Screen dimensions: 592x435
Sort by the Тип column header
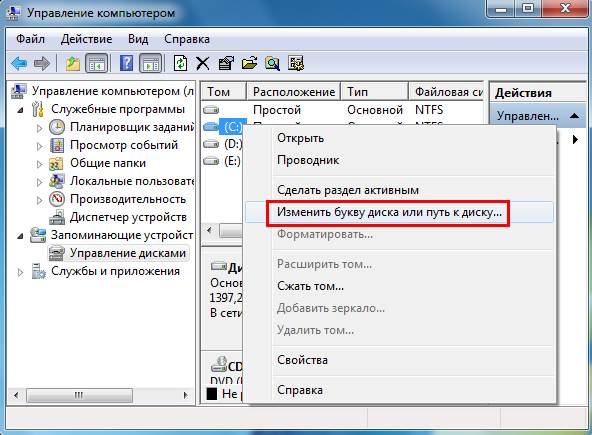pos(374,92)
